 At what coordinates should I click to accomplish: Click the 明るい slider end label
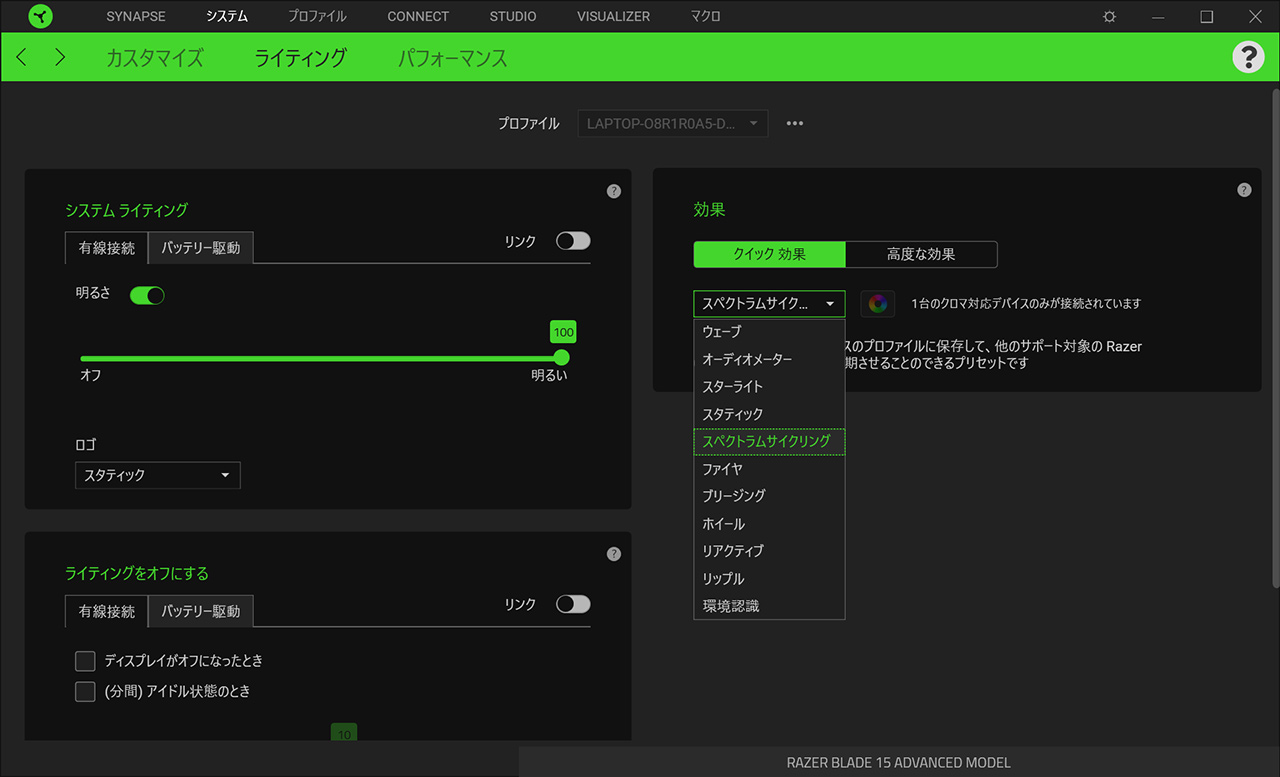549,376
